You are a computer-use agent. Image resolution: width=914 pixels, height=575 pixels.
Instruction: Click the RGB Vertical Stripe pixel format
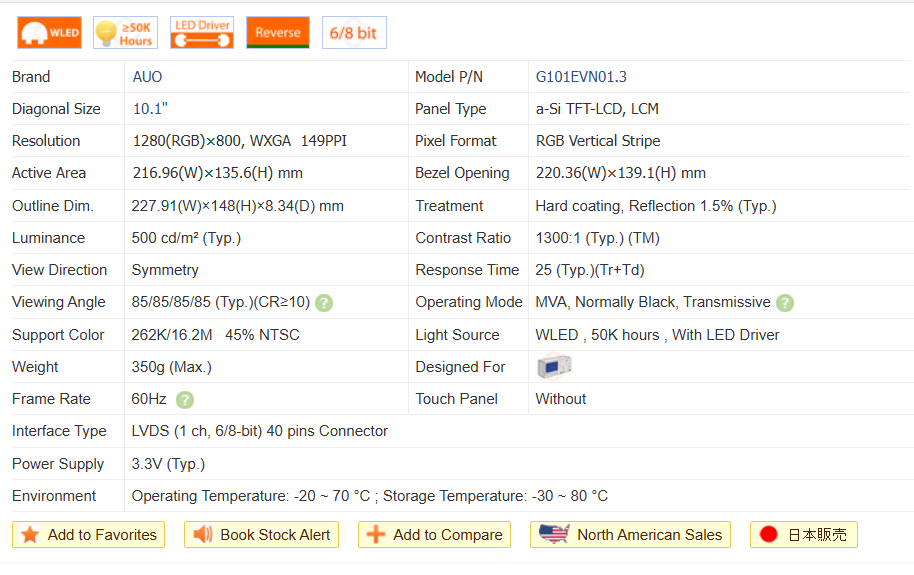pyautogui.click(x=598, y=141)
